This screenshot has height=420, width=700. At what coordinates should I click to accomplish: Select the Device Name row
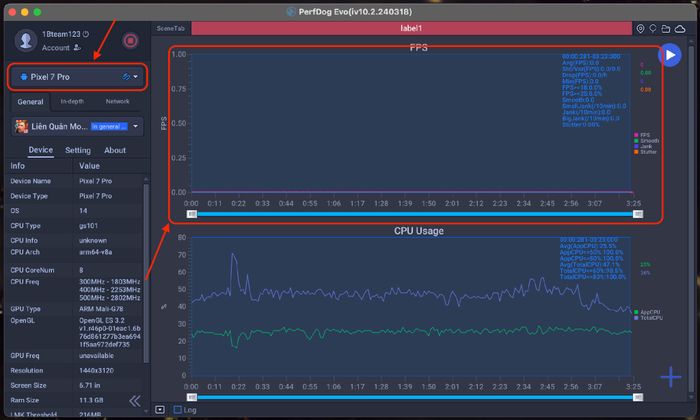click(x=76, y=181)
